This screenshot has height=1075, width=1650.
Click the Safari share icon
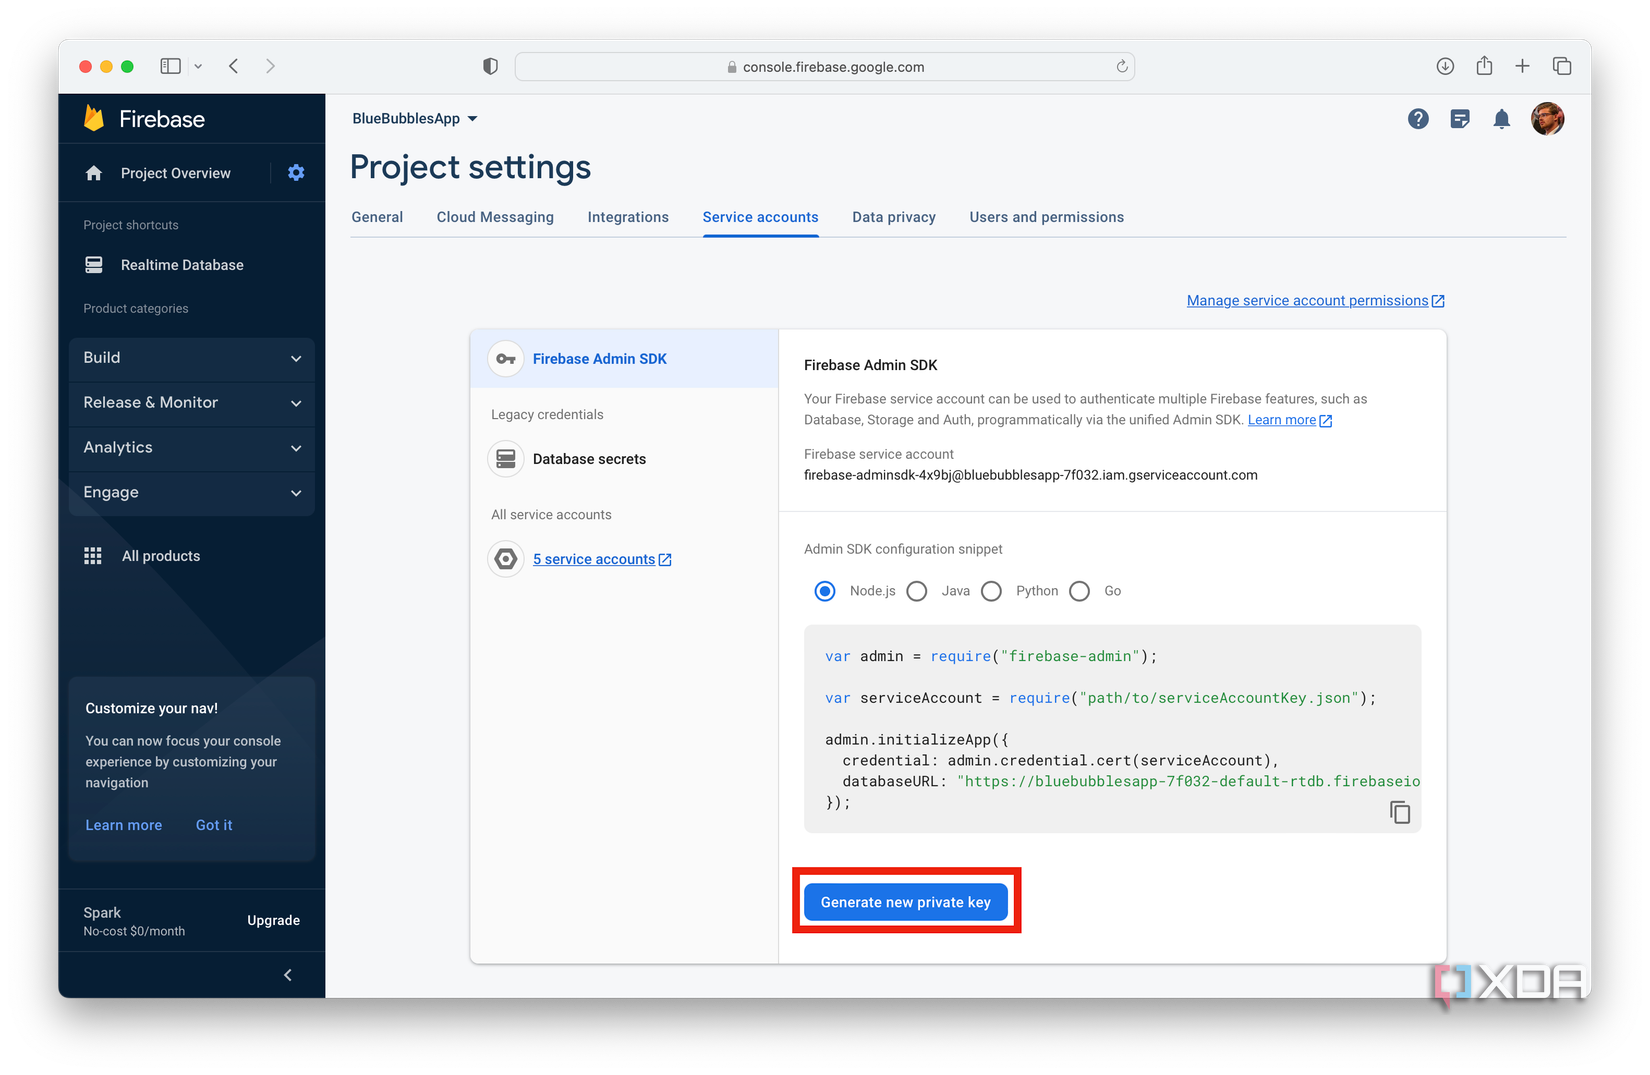pos(1484,65)
